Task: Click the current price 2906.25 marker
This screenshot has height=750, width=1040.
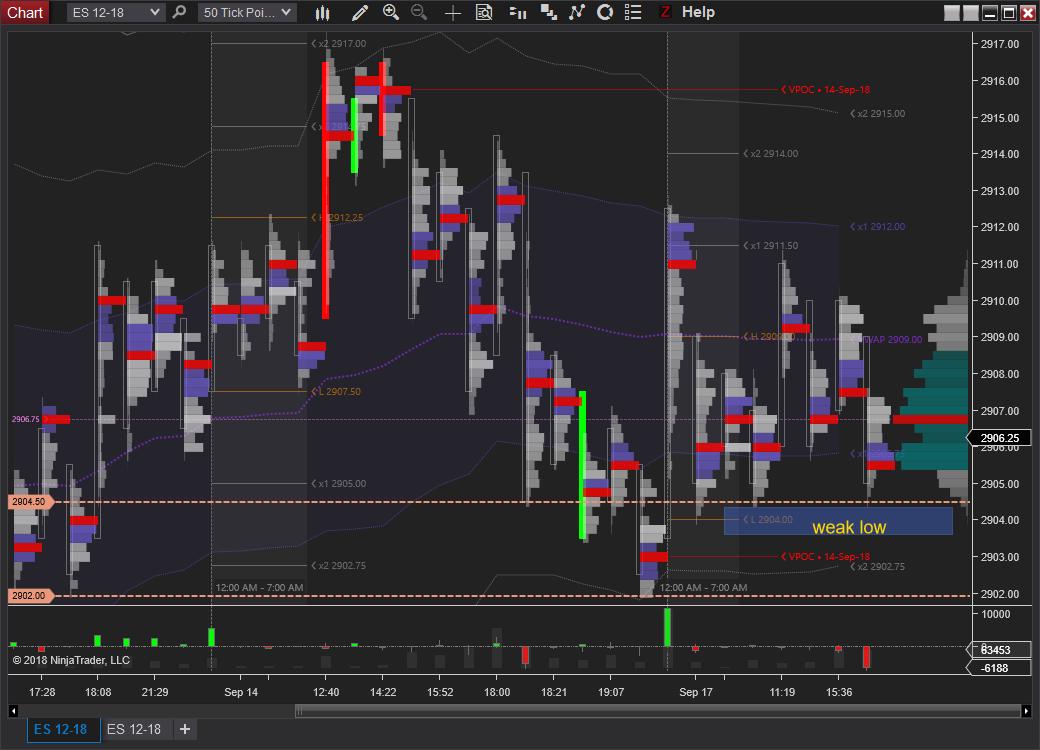Action: click(1000, 438)
